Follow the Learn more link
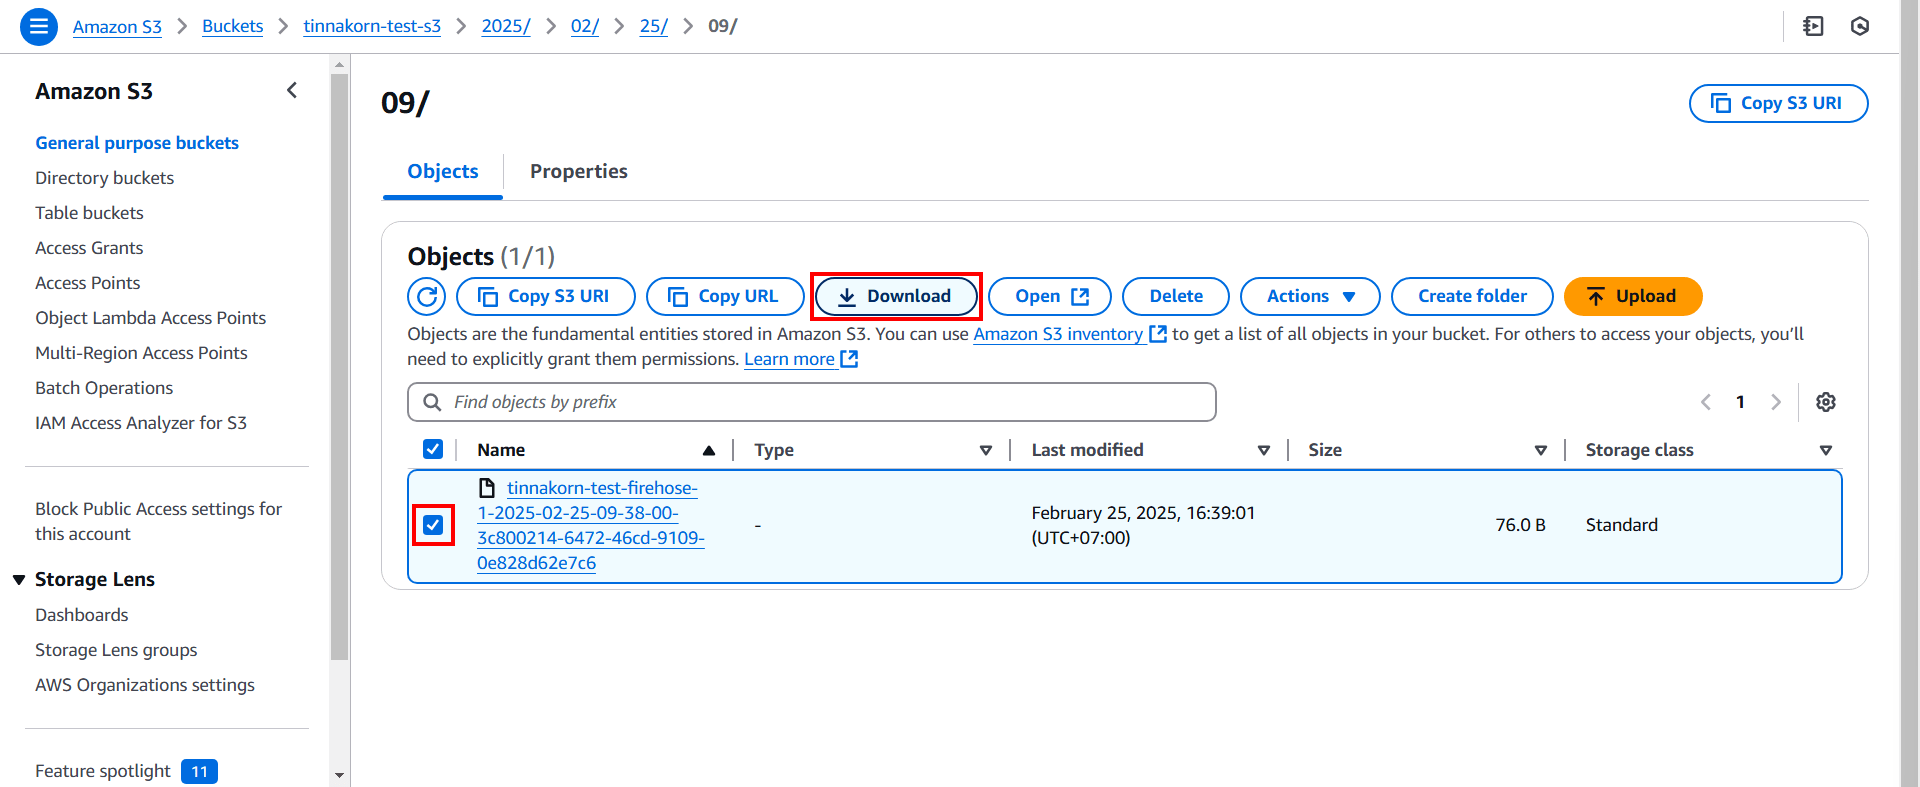Viewport: 1920px width, 787px height. point(789,359)
